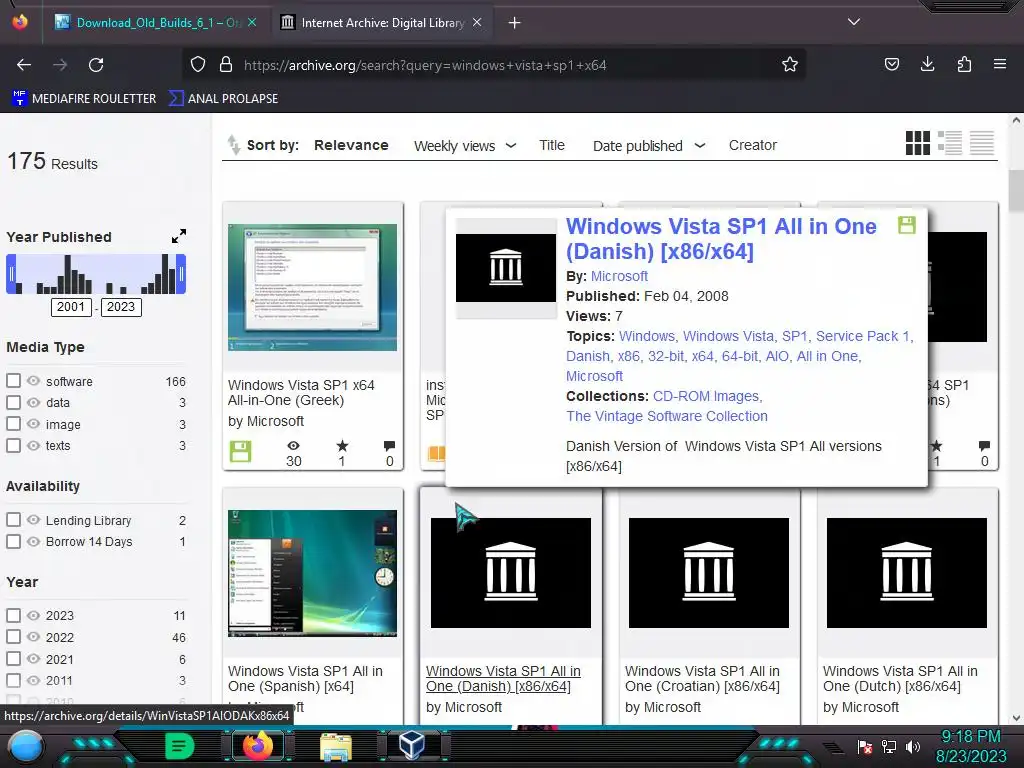The height and width of the screenshot is (768, 1024).
Task: Open the Save to Pocket icon
Action: 891,64
